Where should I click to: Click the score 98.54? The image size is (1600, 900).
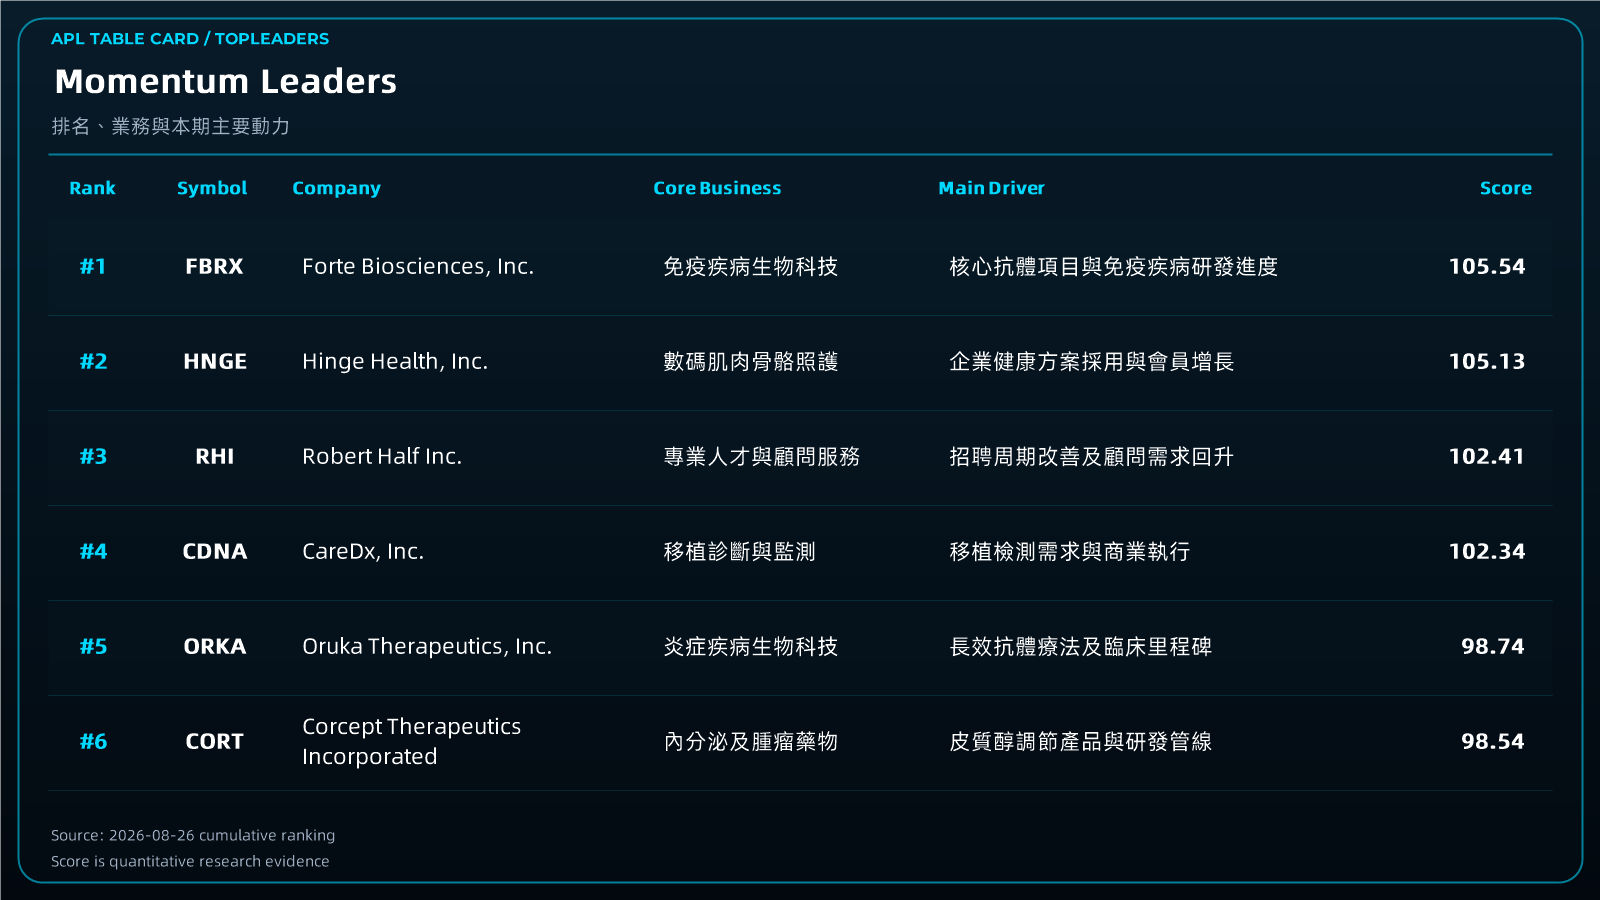pyautogui.click(x=1493, y=742)
